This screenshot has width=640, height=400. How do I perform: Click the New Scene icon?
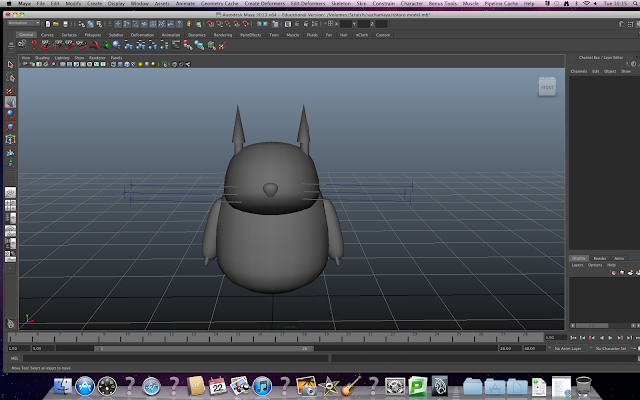pos(48,24)
